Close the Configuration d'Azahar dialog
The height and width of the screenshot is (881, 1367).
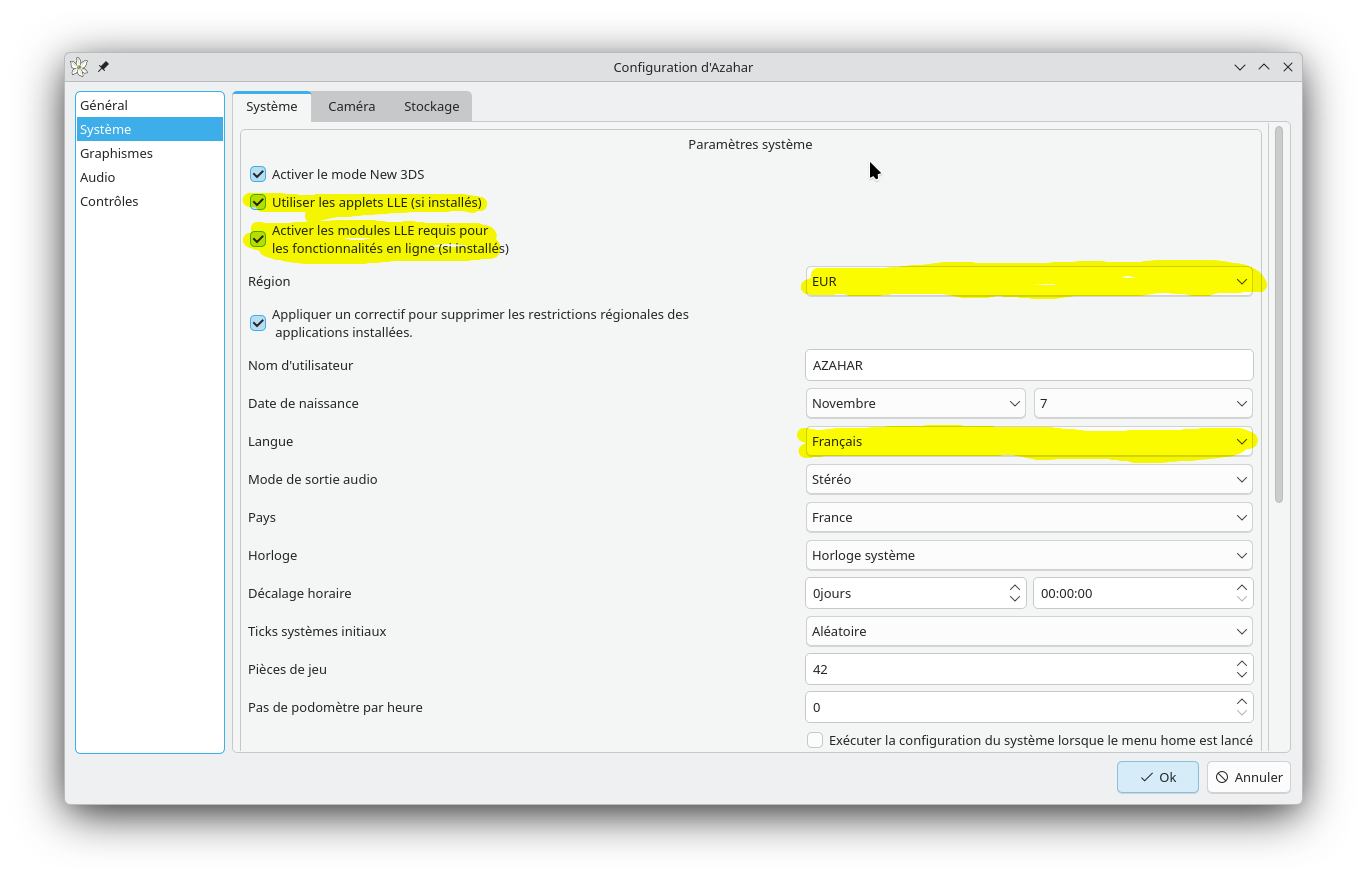pos(1288,67)
